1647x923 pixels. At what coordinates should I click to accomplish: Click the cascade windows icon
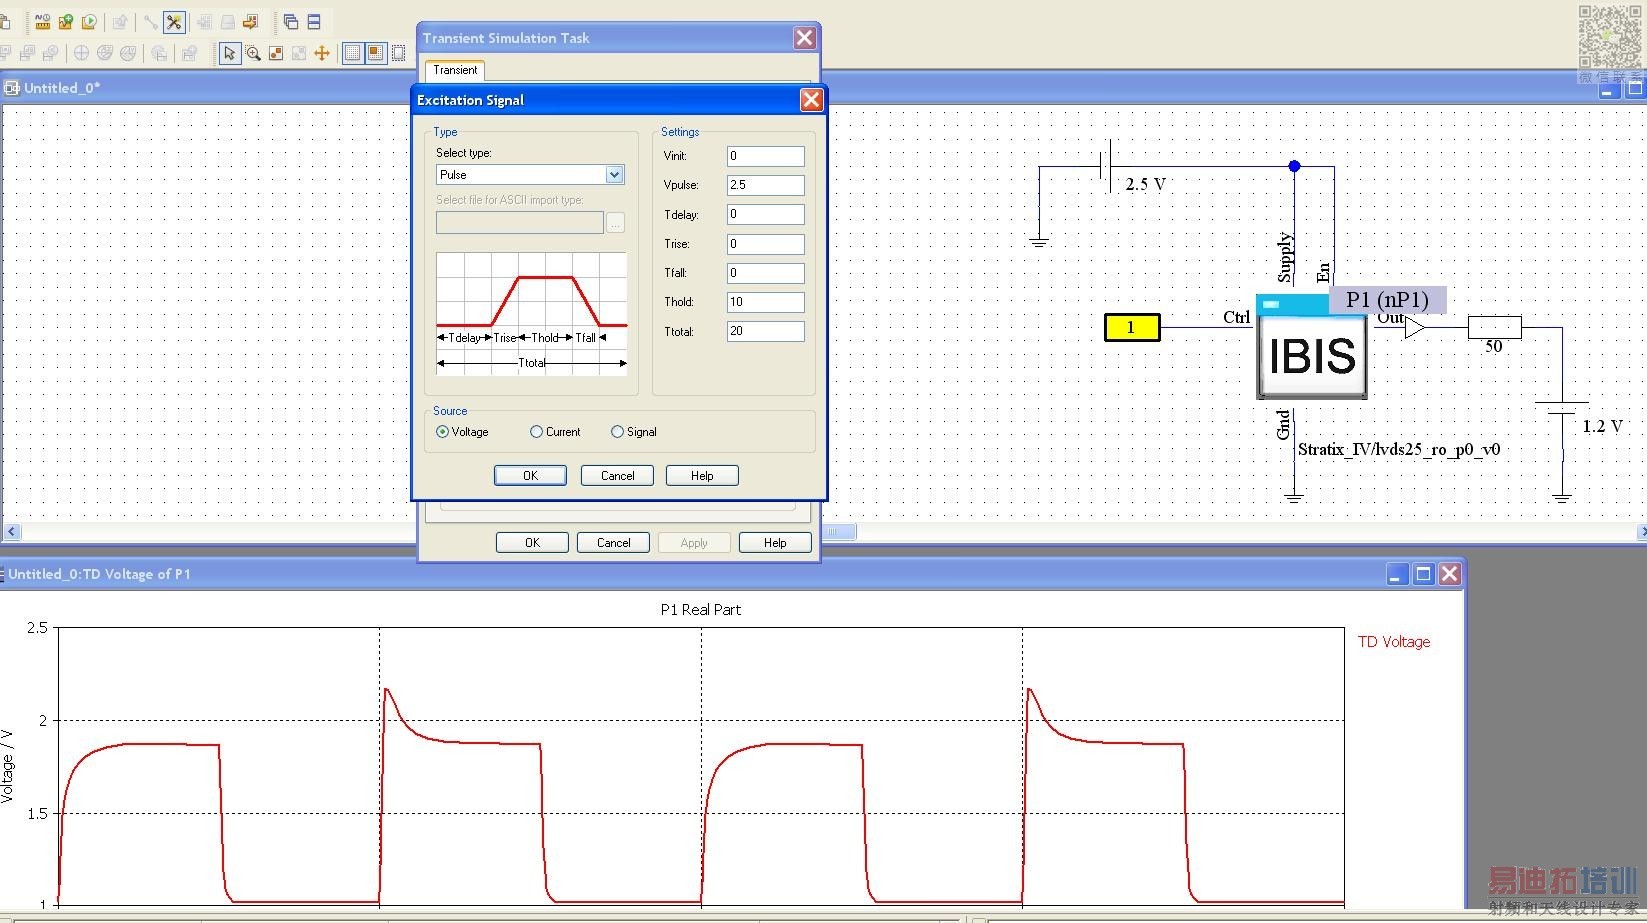(291, 22)
